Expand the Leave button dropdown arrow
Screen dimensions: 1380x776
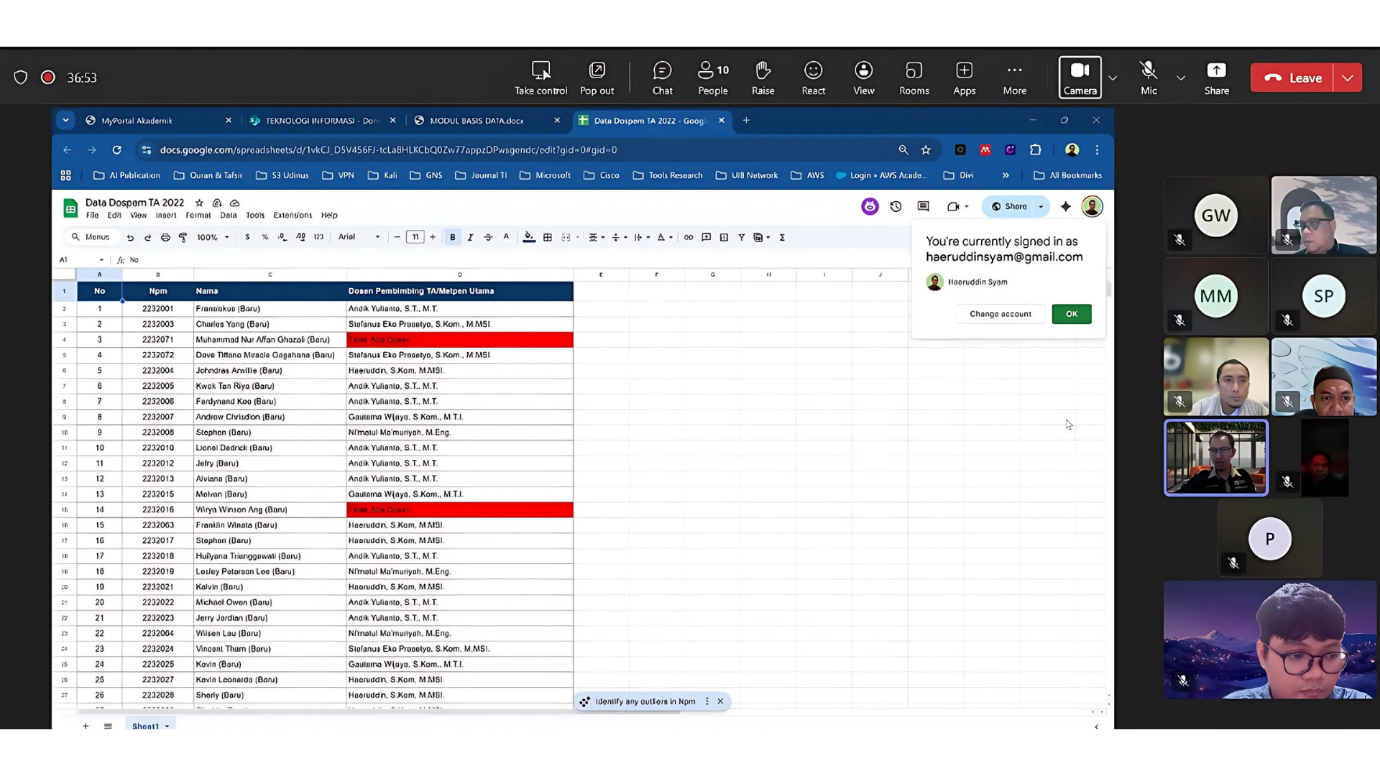coord(1348,78)
